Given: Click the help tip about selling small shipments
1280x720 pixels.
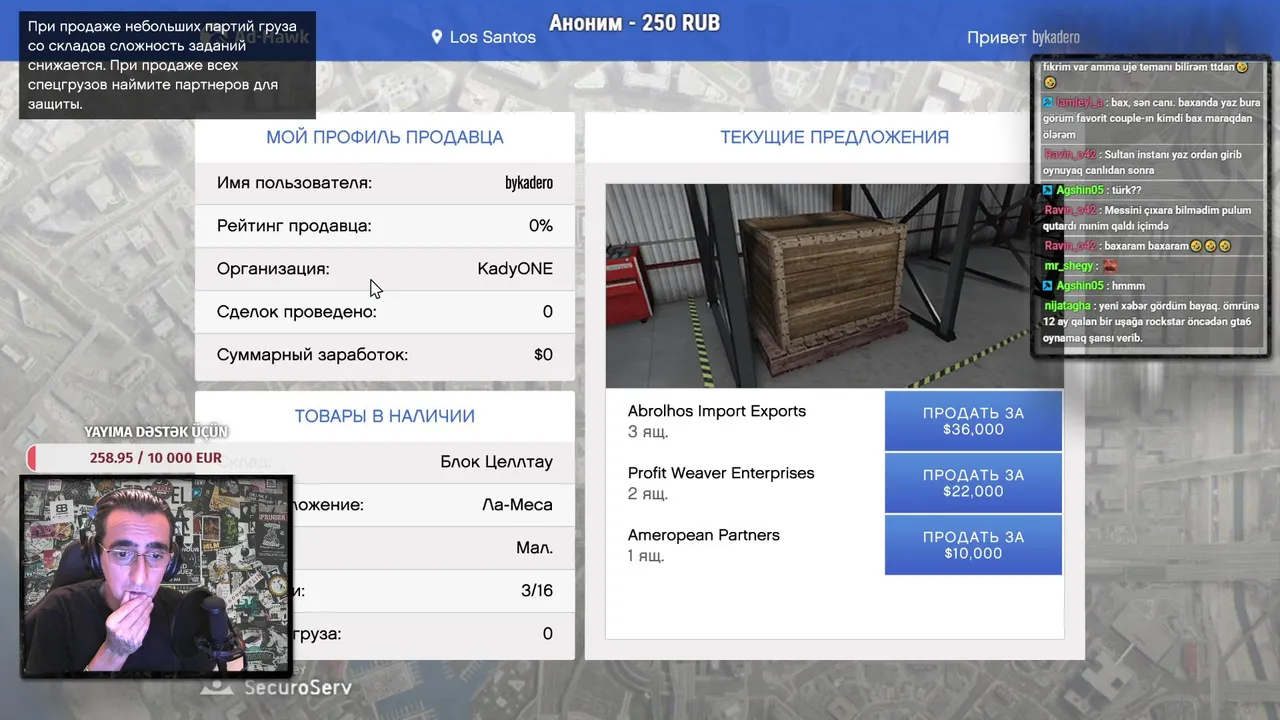Looking at the screenshot, I should pos(167,65).
